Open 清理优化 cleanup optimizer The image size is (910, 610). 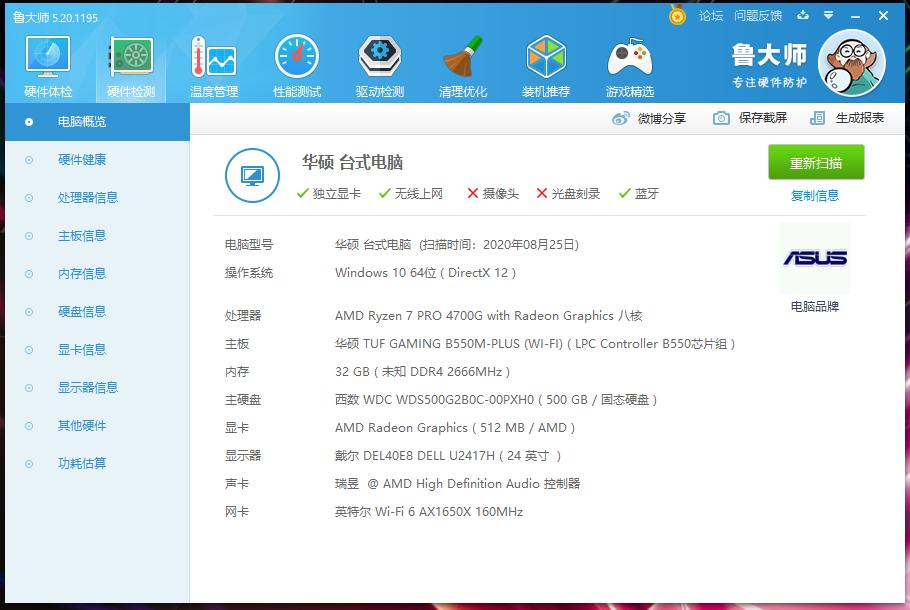pos(462,63)
